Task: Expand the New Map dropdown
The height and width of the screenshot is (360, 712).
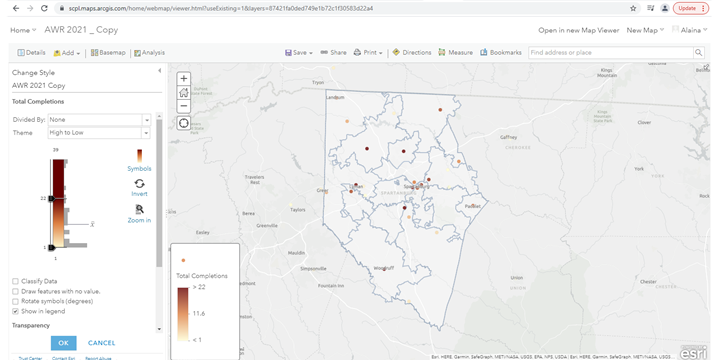Action: [645, 30]
